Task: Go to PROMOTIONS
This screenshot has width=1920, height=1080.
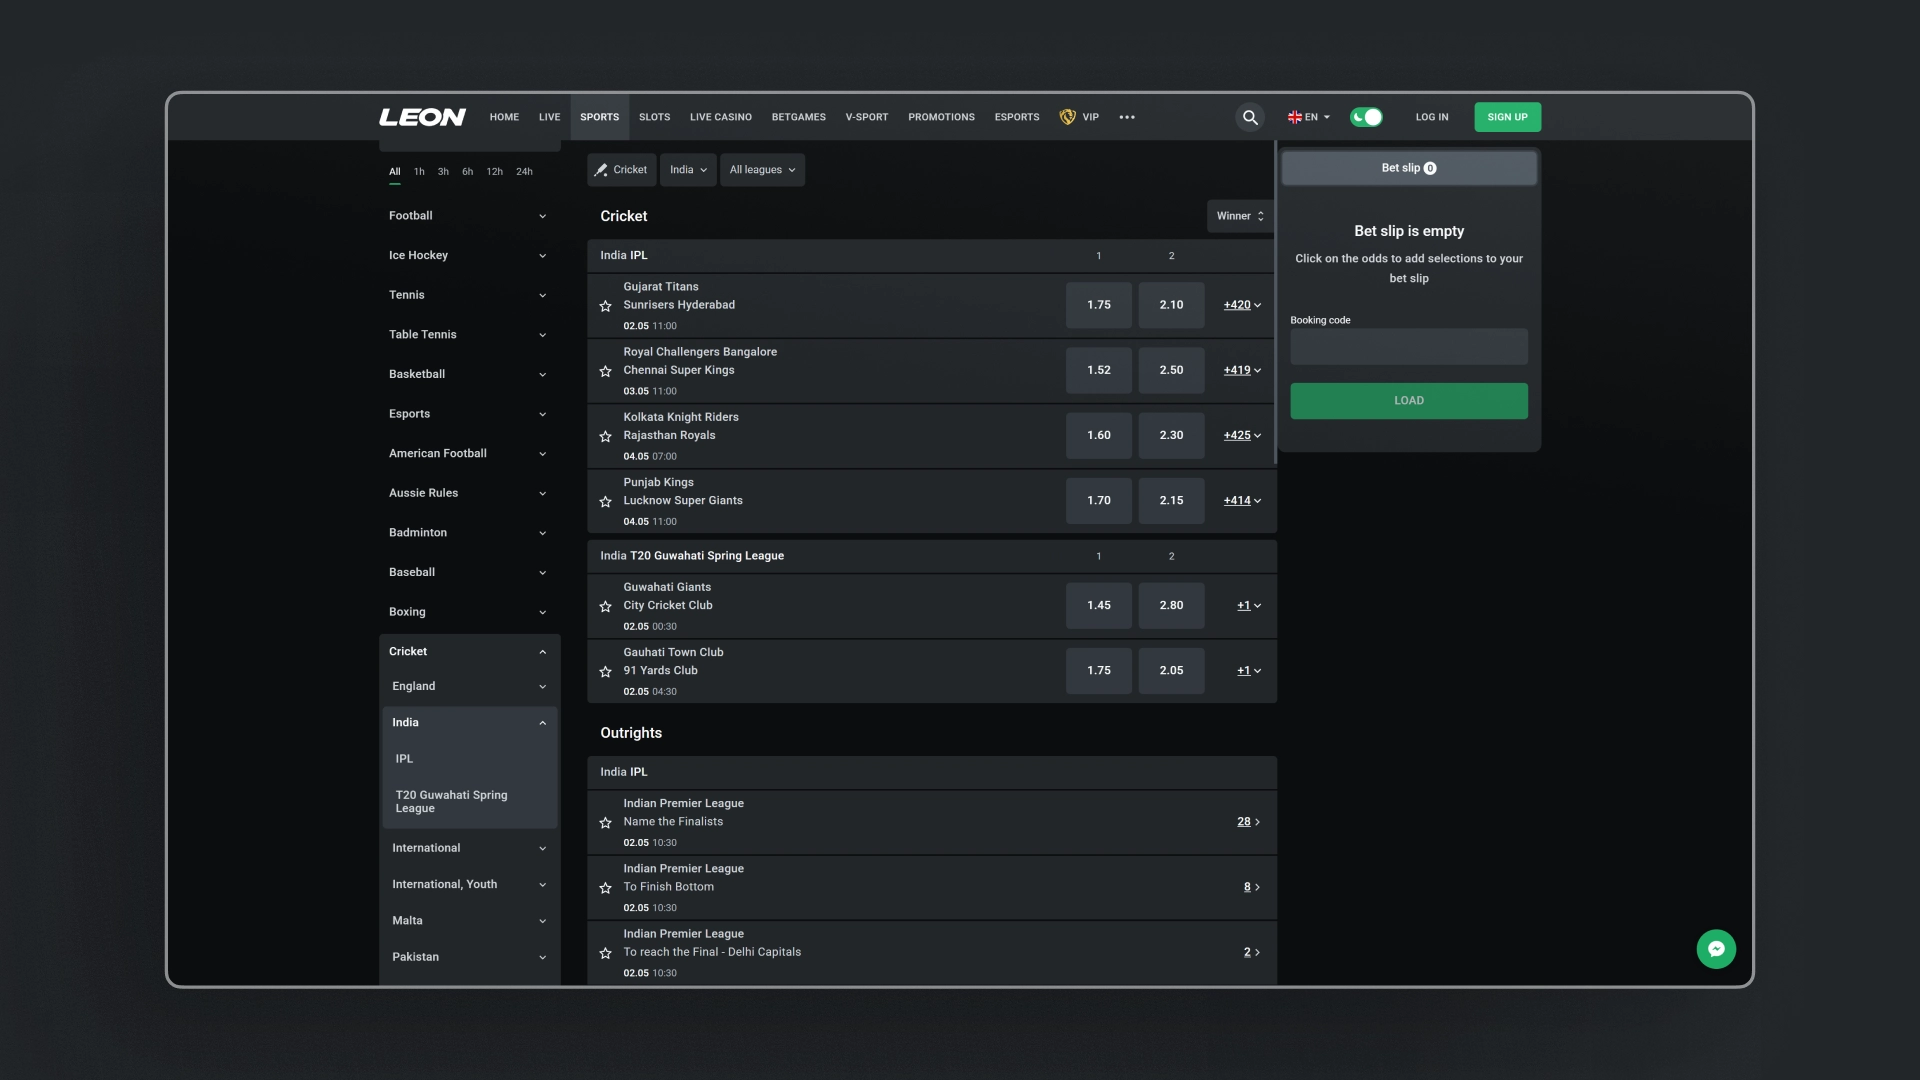Action: (x=941, y=117)
